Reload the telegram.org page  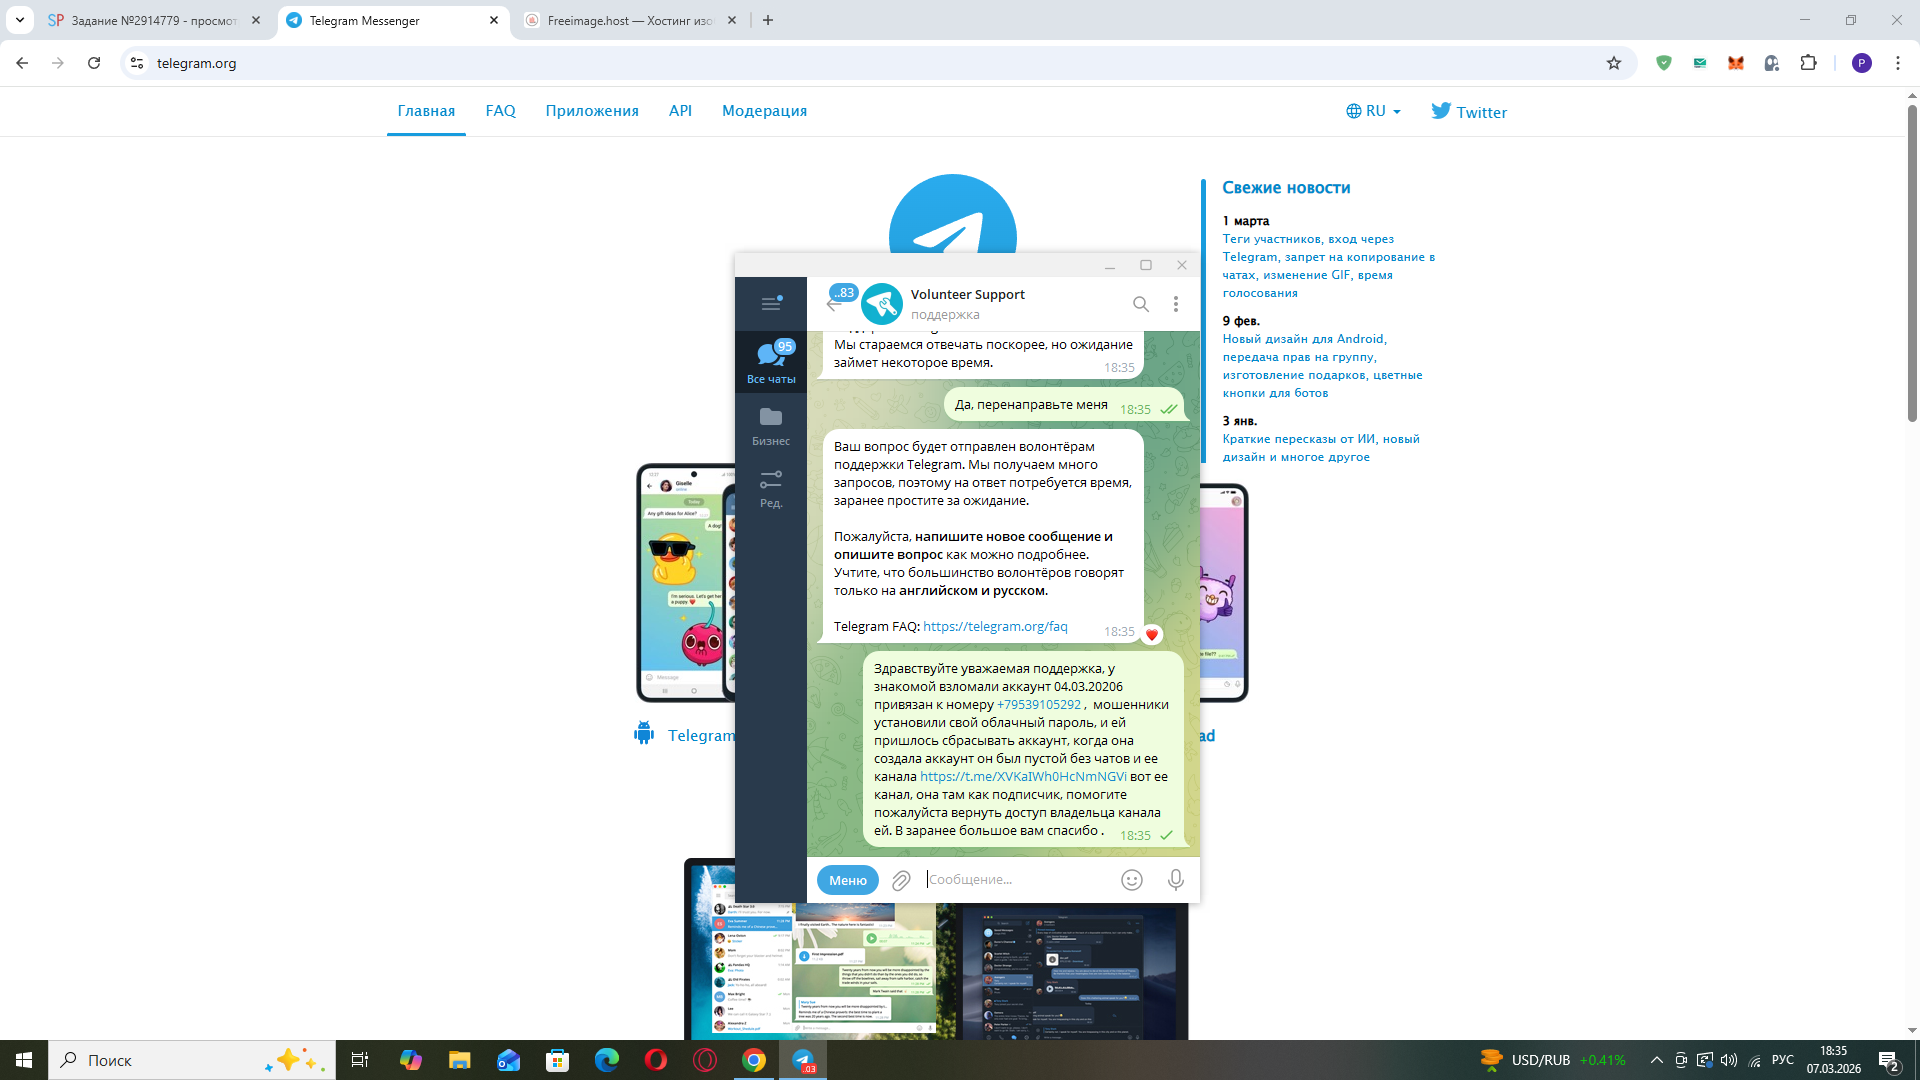coord(94,63)
